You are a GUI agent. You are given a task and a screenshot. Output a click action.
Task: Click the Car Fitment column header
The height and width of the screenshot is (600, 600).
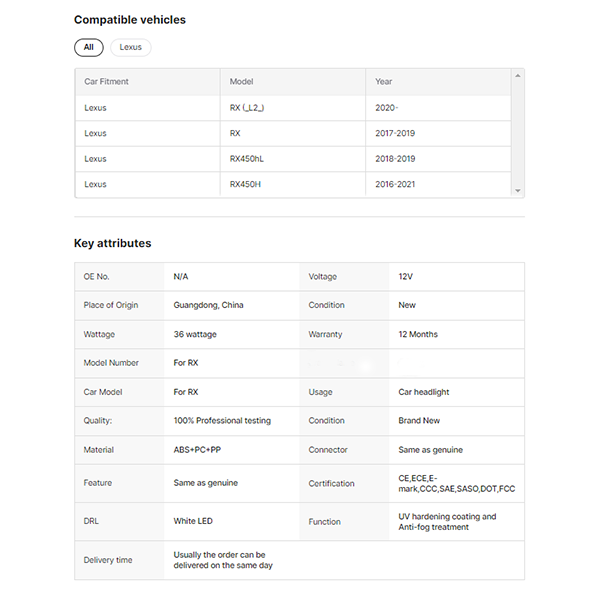point(106,81)
